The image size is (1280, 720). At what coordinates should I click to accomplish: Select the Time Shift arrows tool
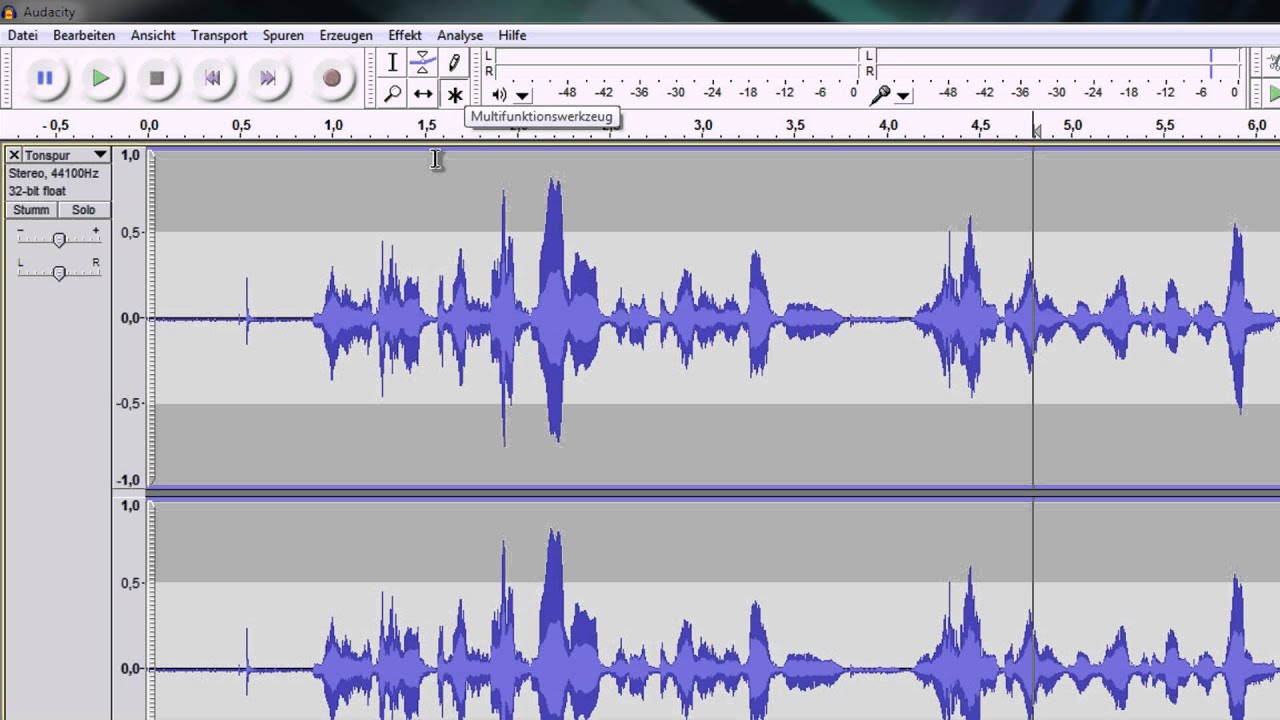[x=423, y=94]
